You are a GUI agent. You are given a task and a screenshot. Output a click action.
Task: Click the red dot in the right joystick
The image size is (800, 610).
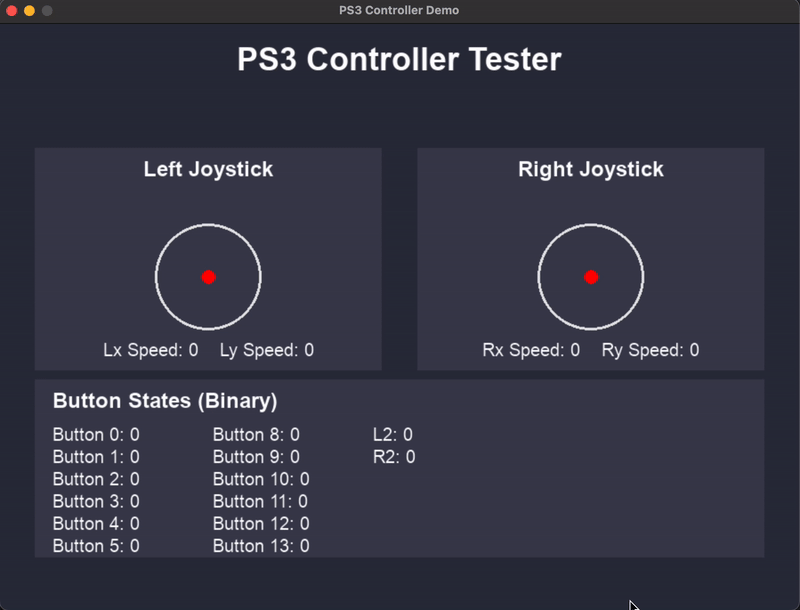pos(591,277)
